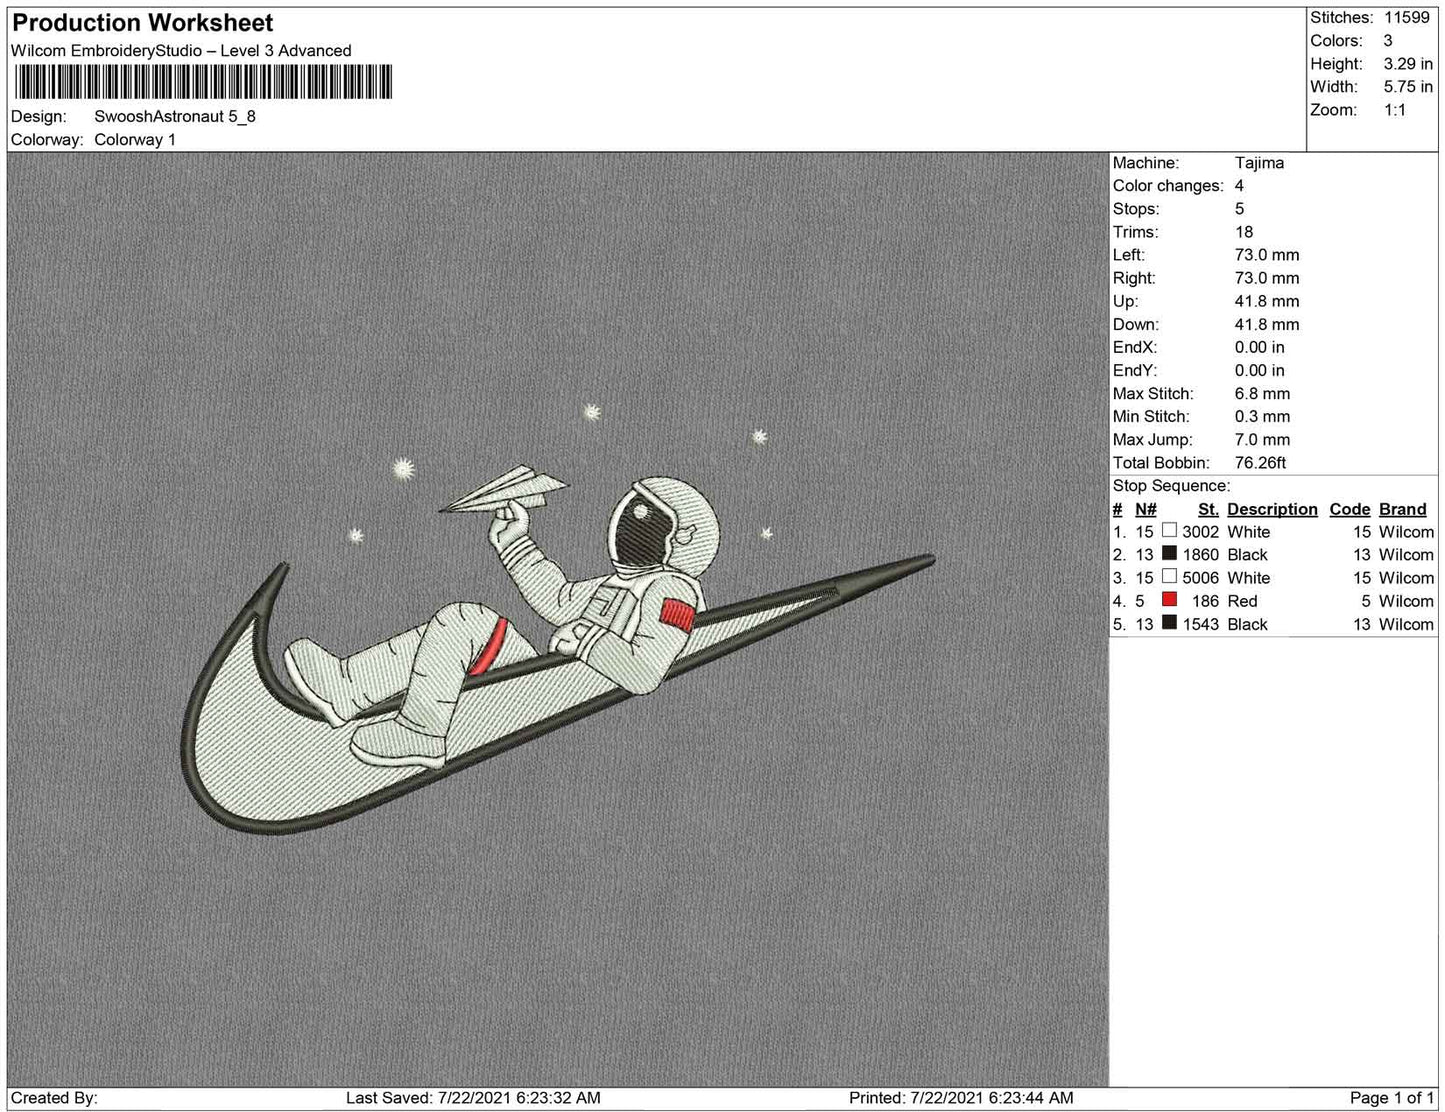
Task: Click the Height value '3.29 in'
Action: [1408, 64]
